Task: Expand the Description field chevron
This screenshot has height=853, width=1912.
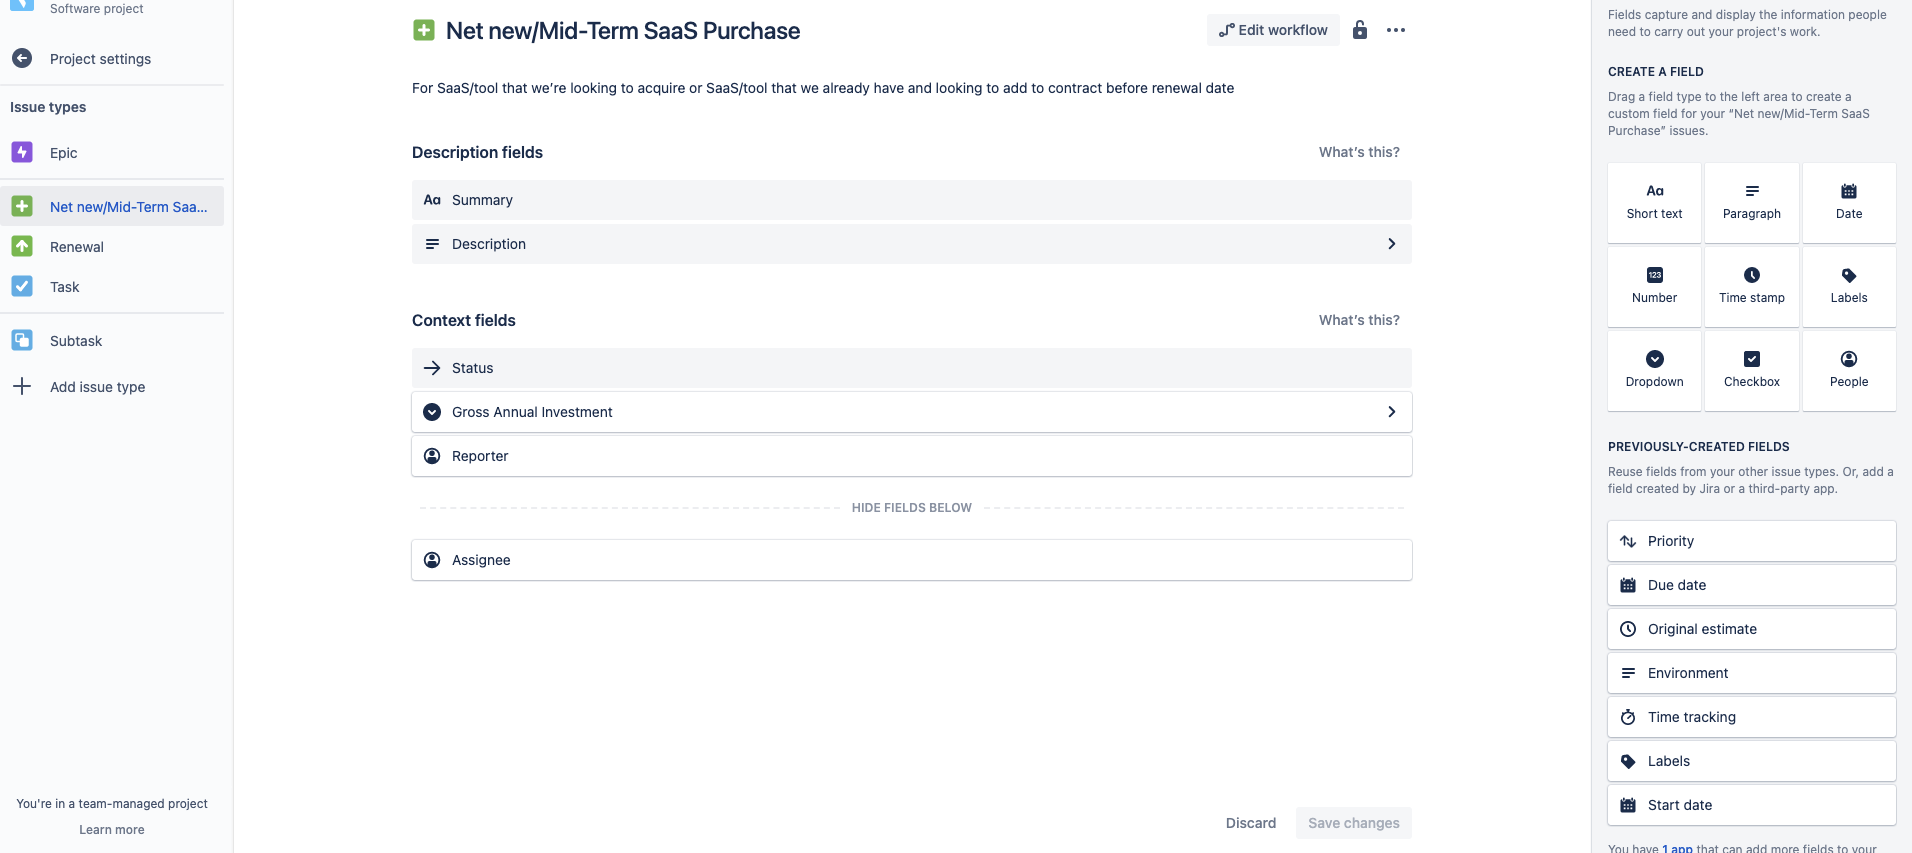Action: pos(1391,244)
